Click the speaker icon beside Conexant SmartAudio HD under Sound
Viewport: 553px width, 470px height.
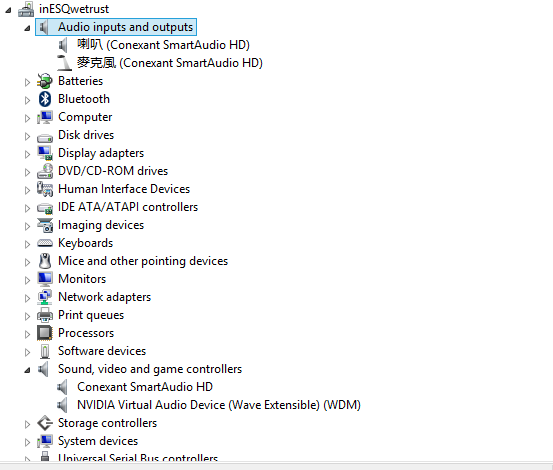[x=63, y=387]
